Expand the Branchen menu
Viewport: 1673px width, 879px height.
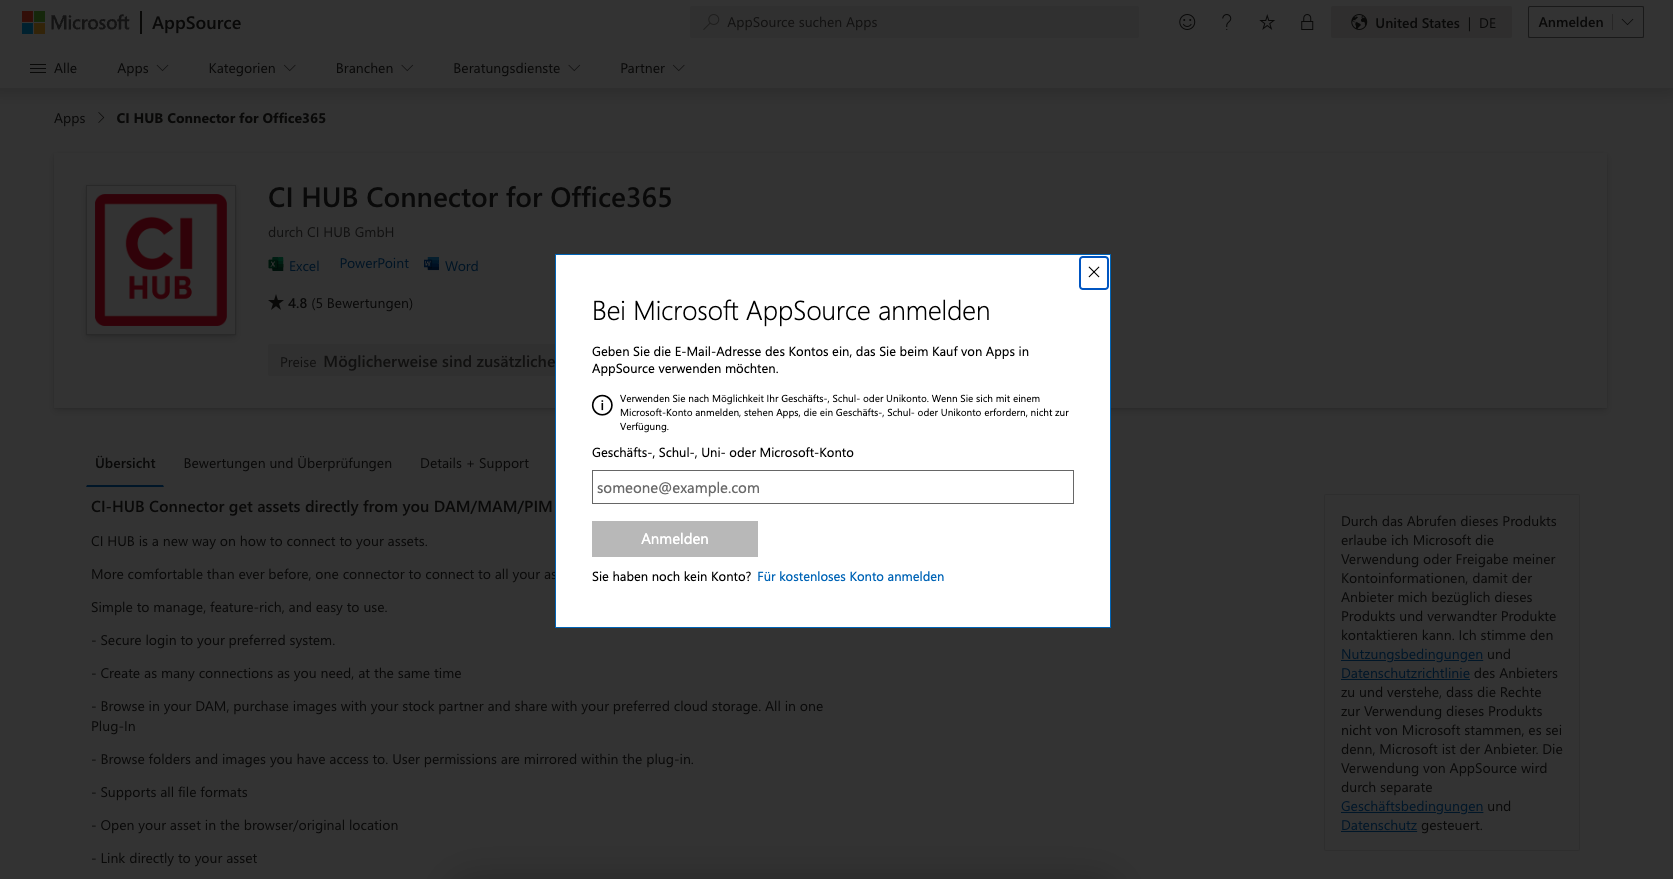374,68
